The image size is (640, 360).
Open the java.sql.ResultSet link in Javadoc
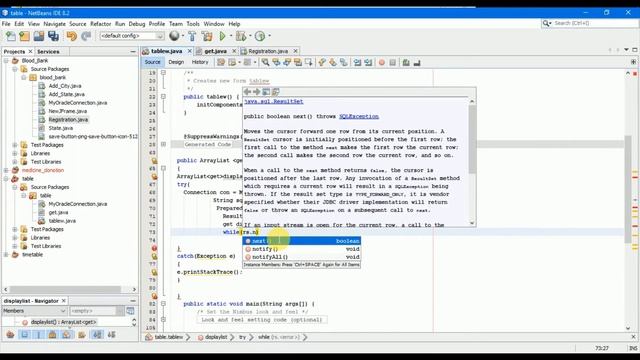tap(273, 102)
